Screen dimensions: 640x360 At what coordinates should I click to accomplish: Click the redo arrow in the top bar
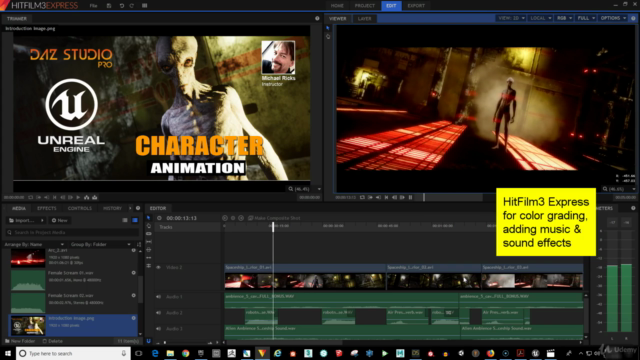(x=131, y=6)
